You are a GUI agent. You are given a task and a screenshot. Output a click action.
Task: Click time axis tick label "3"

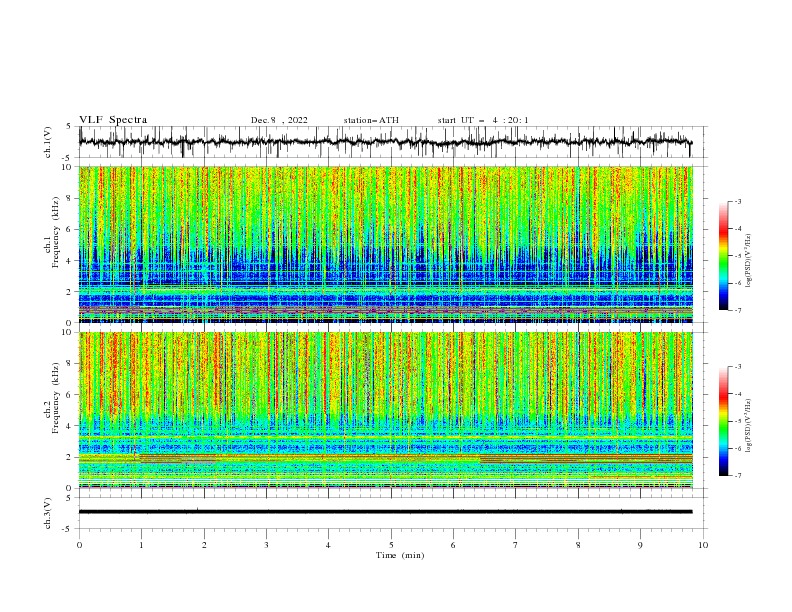point(266,545)
